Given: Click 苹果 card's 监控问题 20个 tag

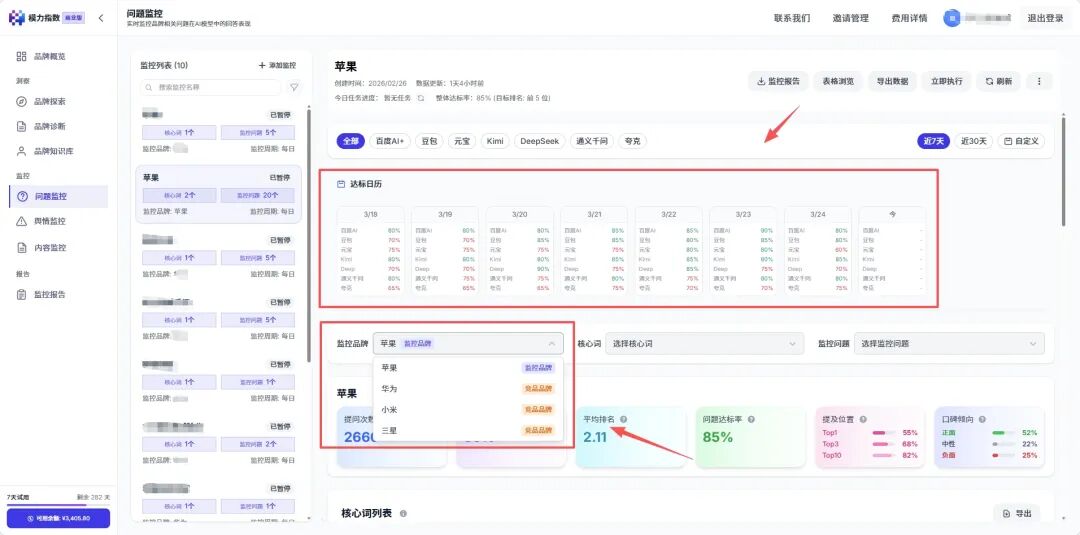Looking at the screenshot, I should [x=258, y=196].
